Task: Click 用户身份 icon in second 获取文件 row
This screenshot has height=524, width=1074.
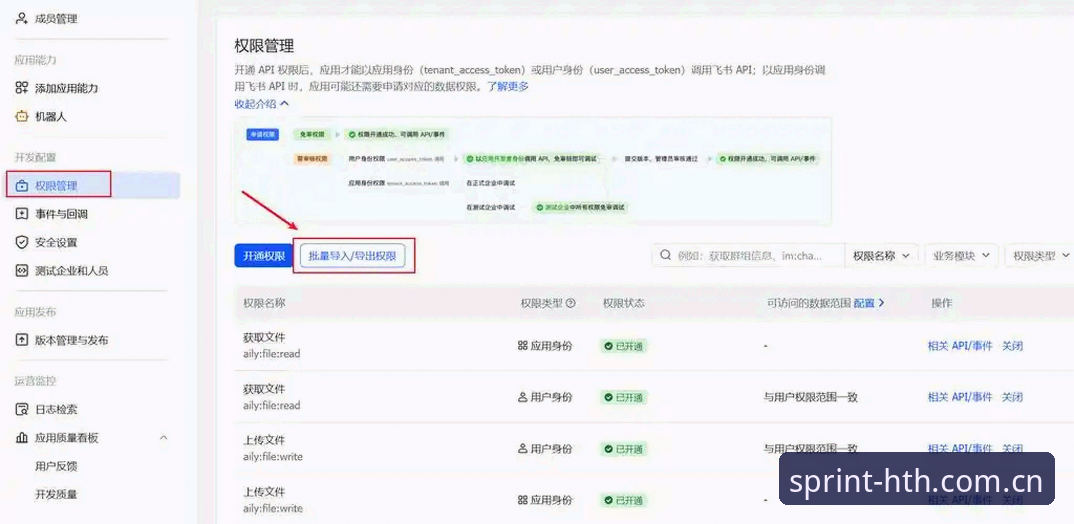Action: pos(523,397)
